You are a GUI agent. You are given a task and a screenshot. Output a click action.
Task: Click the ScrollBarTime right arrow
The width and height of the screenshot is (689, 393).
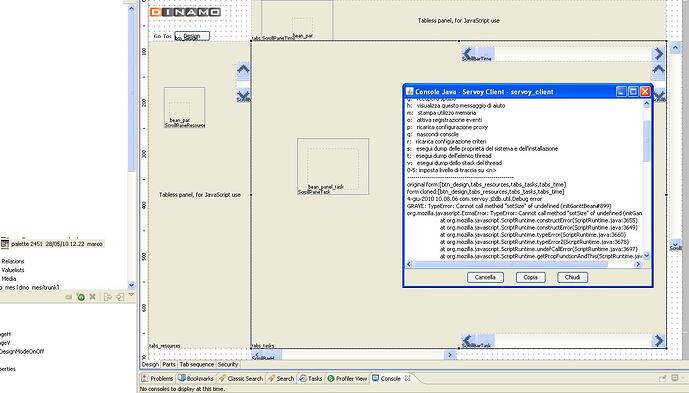pyautogui.click(x=658, y=54)
